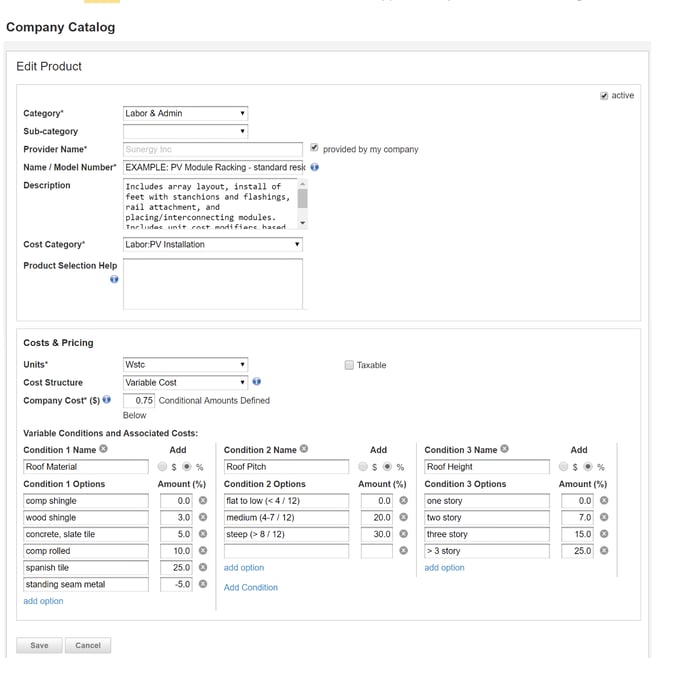688x693 pixels.
Task: Enable the Taxable checkbox
Action: [x=349, y=365]
